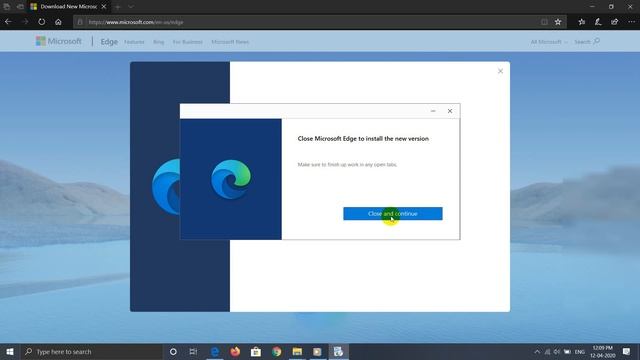Expand the All Microsoft dropdown

tap(549, 42)
